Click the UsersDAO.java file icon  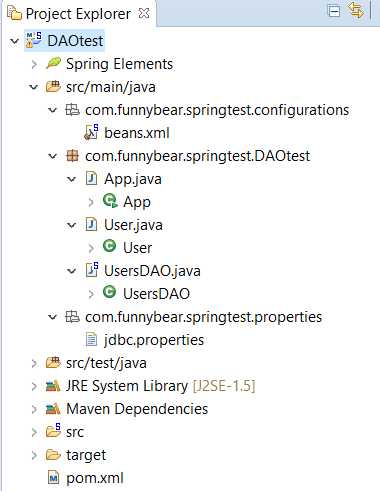(x=92, y=270)
